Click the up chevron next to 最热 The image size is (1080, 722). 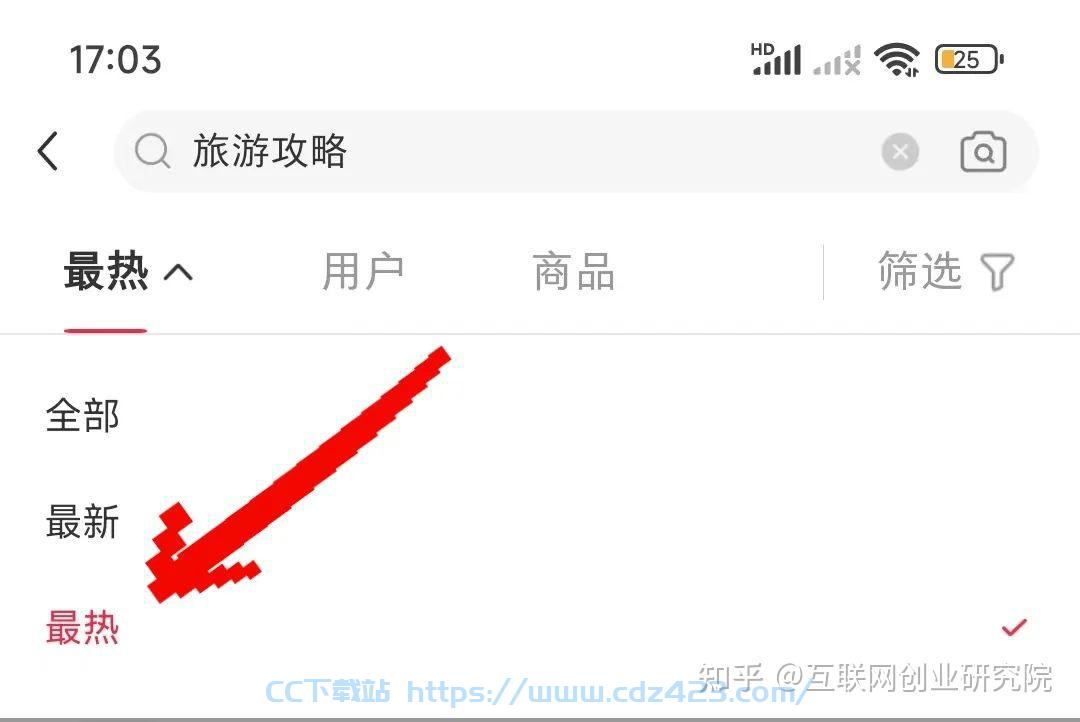(x=178, y=273)
